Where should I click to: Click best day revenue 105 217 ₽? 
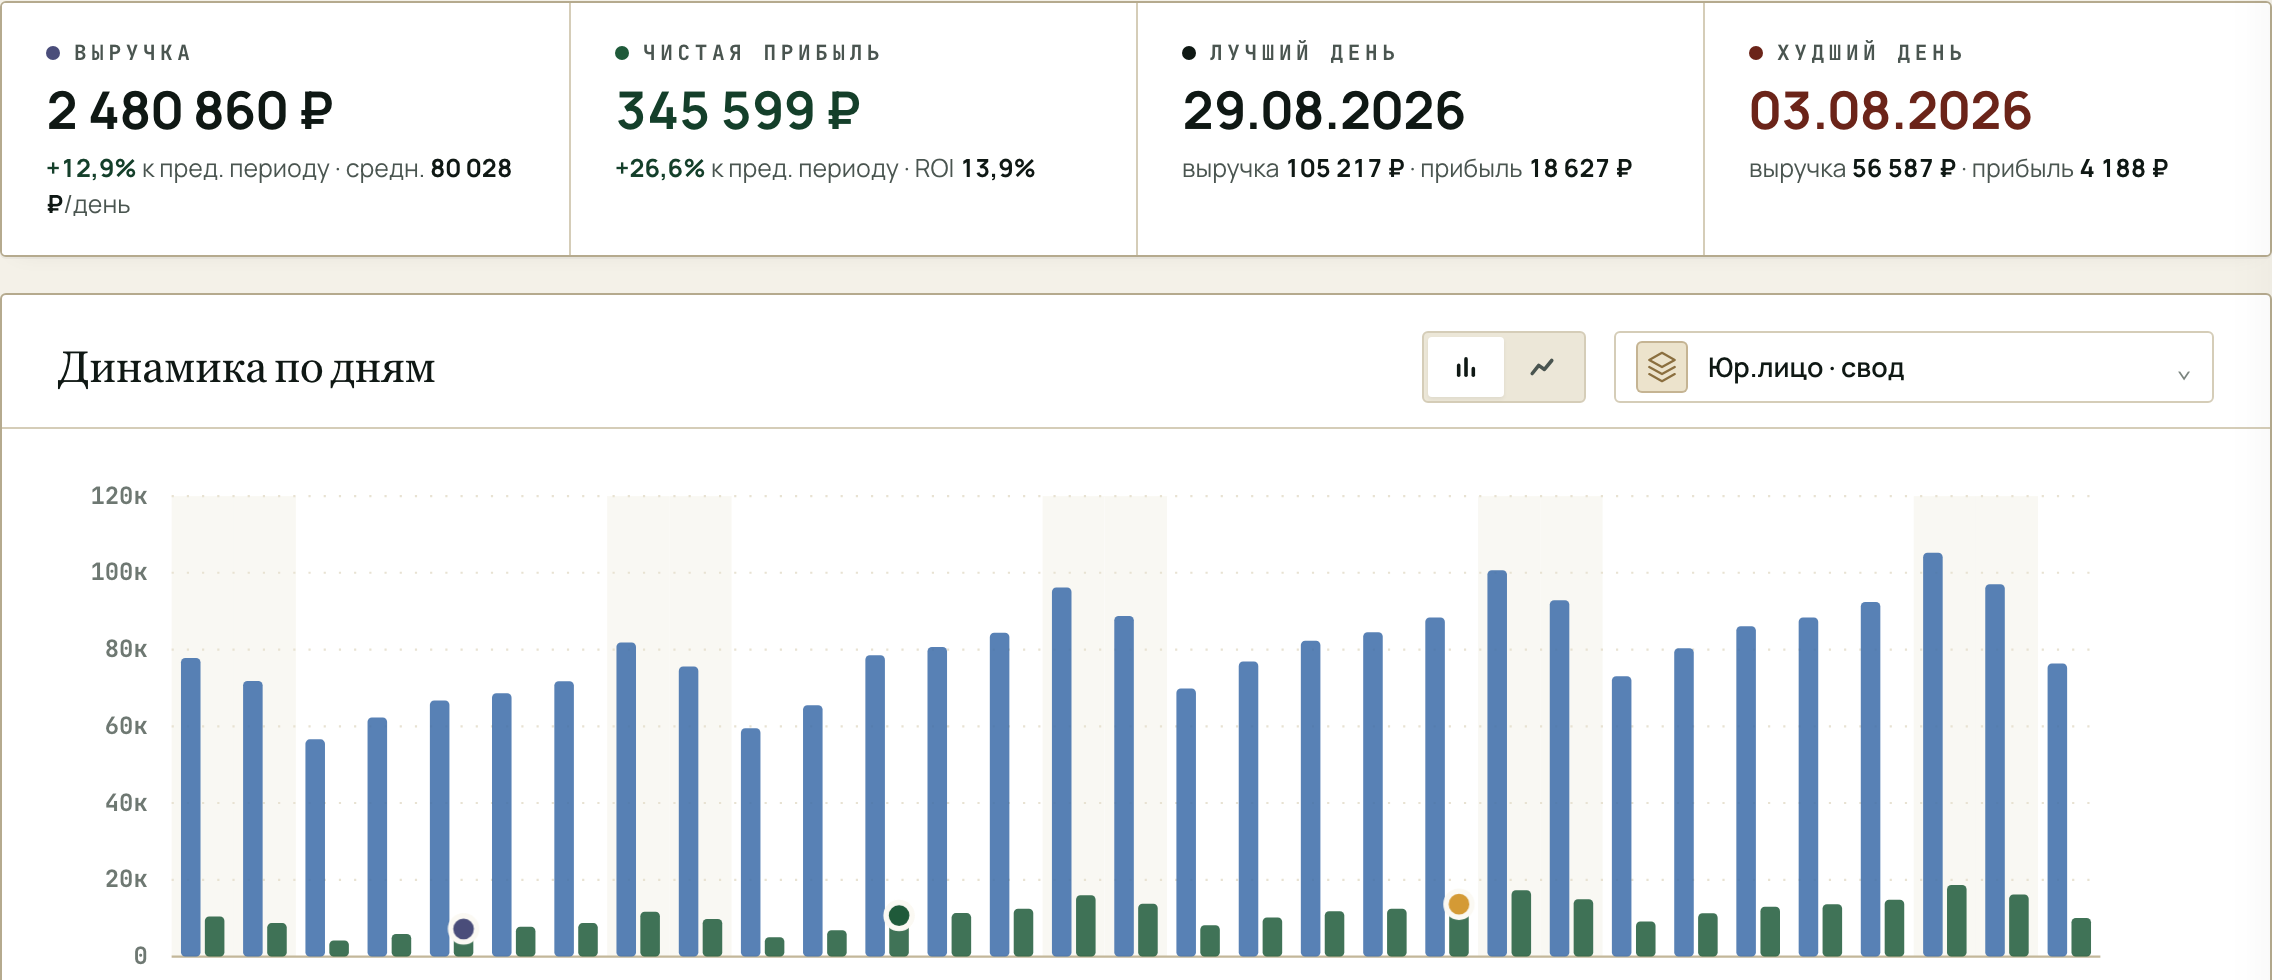(x=1345, y=168)
